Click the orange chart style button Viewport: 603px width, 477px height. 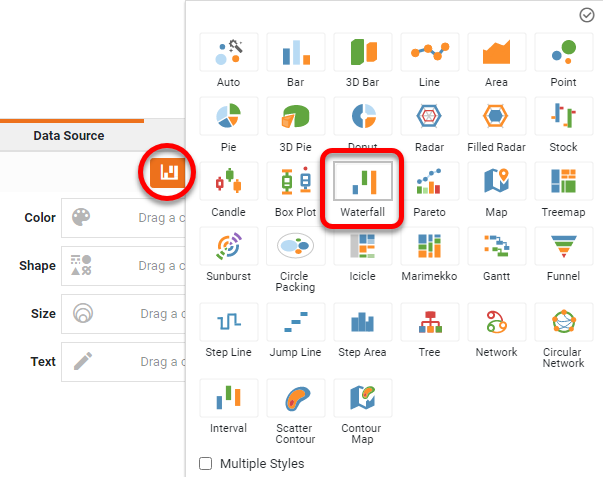(x=168, y=172)
